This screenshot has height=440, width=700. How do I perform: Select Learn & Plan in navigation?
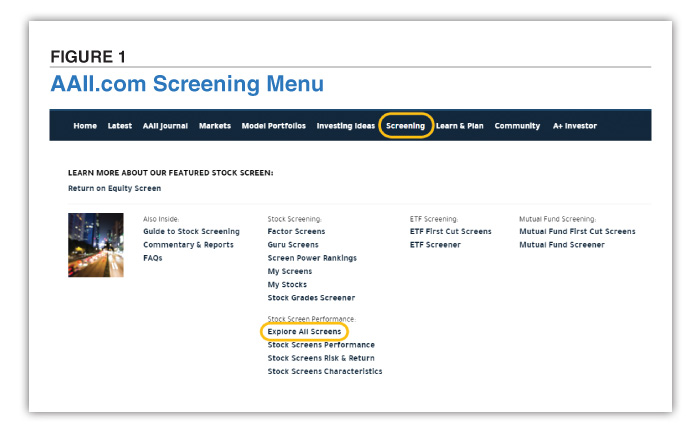click(459, 126)
